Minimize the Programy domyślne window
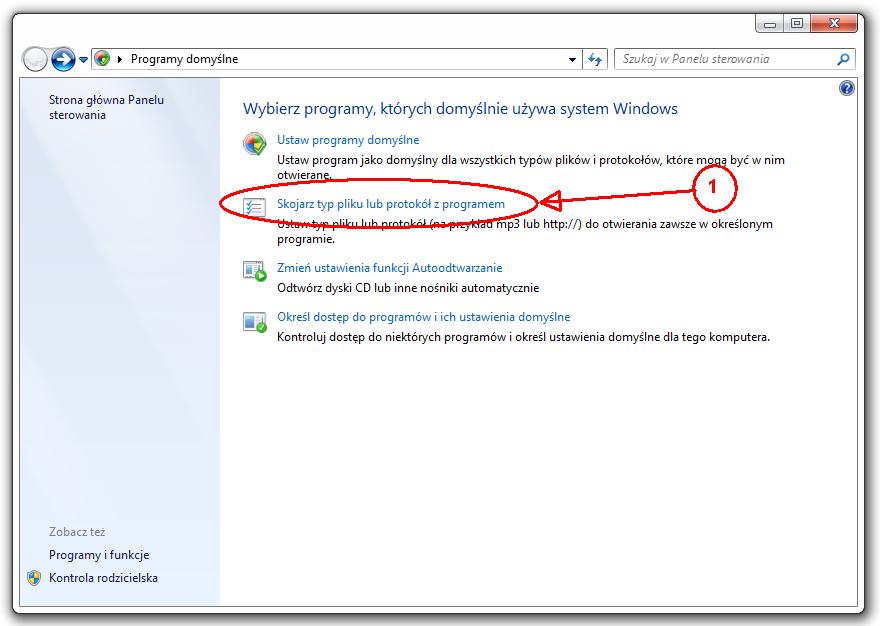The width and height of the screenshot is (880, 626). click(770, 24)
